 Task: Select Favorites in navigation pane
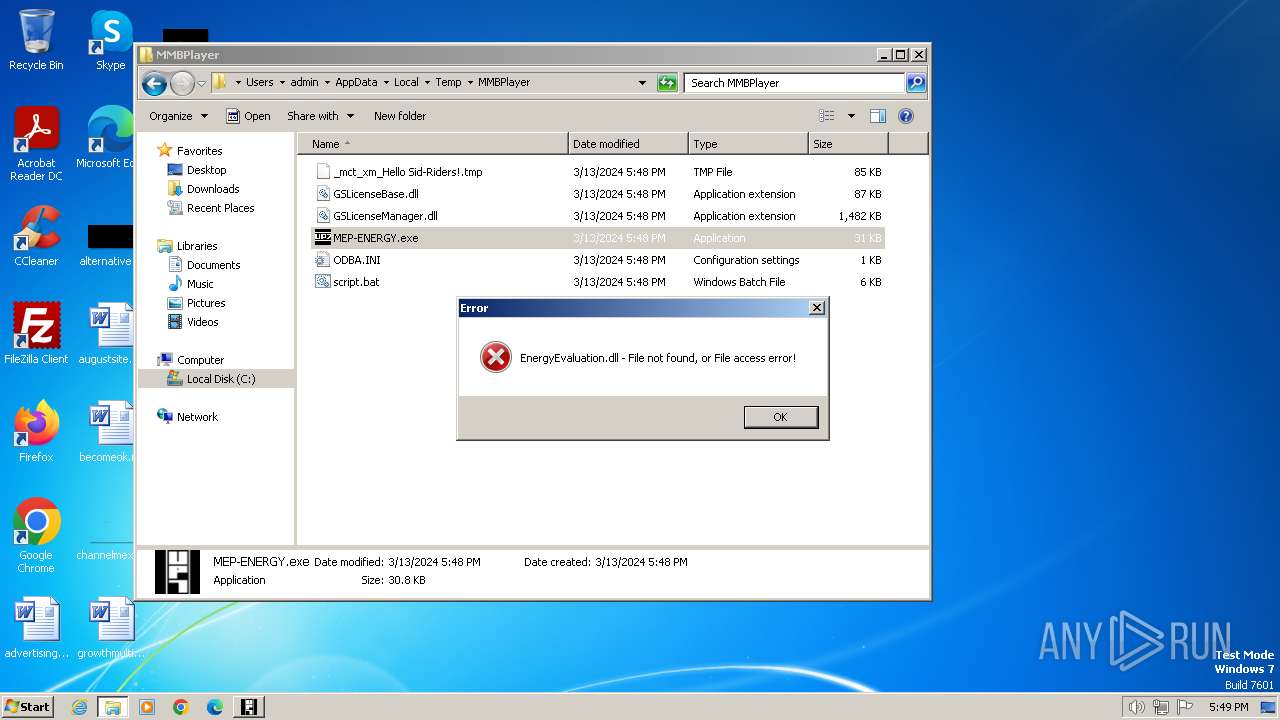pos(199,151)
